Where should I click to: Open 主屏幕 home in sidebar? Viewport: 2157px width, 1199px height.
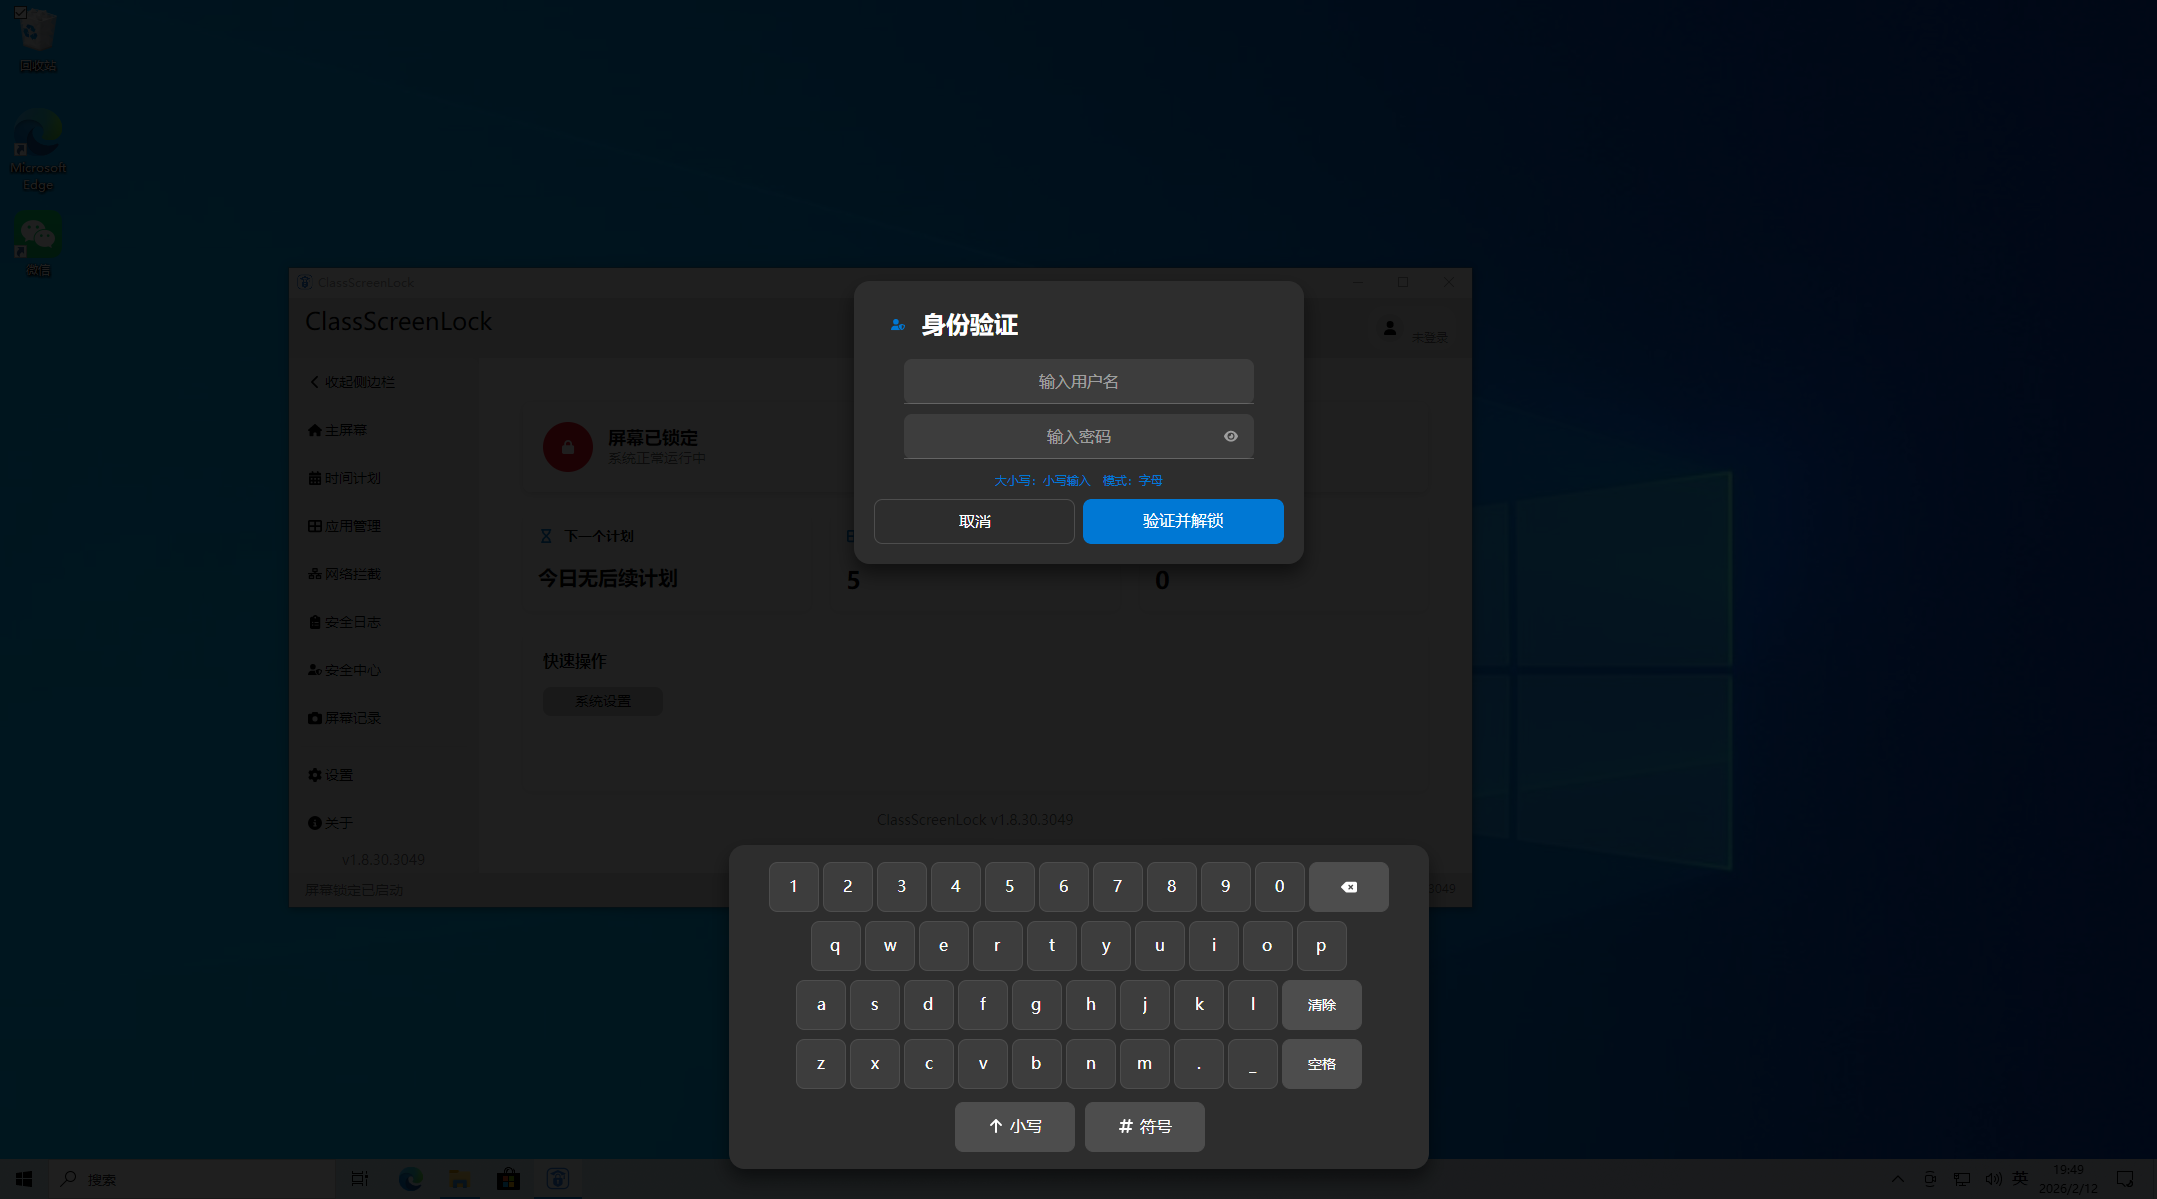point(338,430)
